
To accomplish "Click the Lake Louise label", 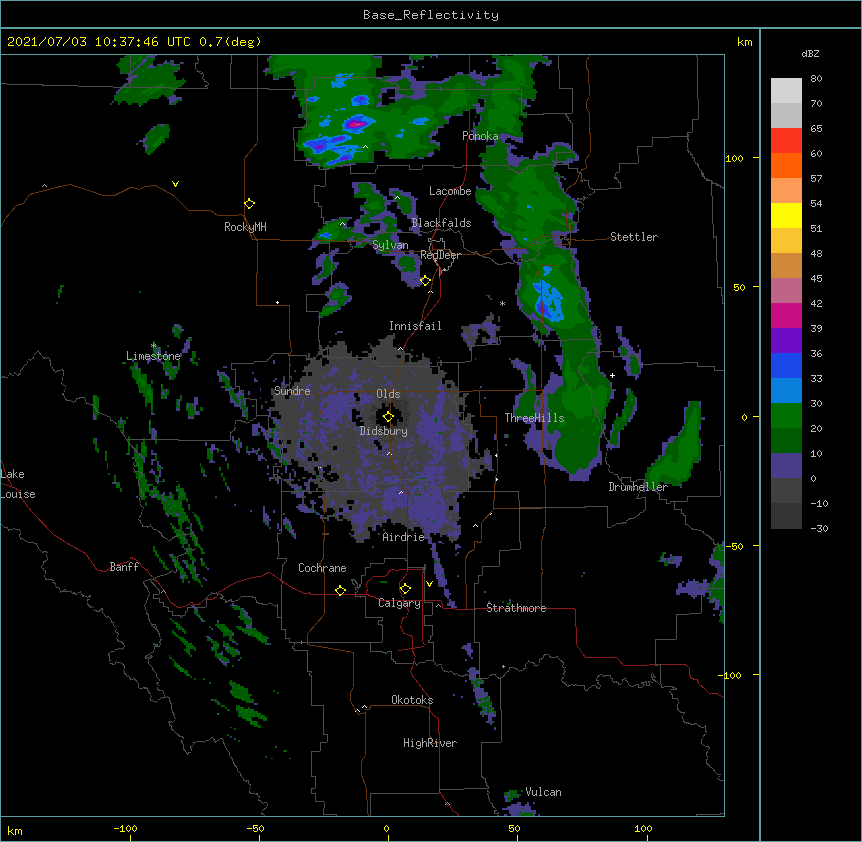I will 17,484.
